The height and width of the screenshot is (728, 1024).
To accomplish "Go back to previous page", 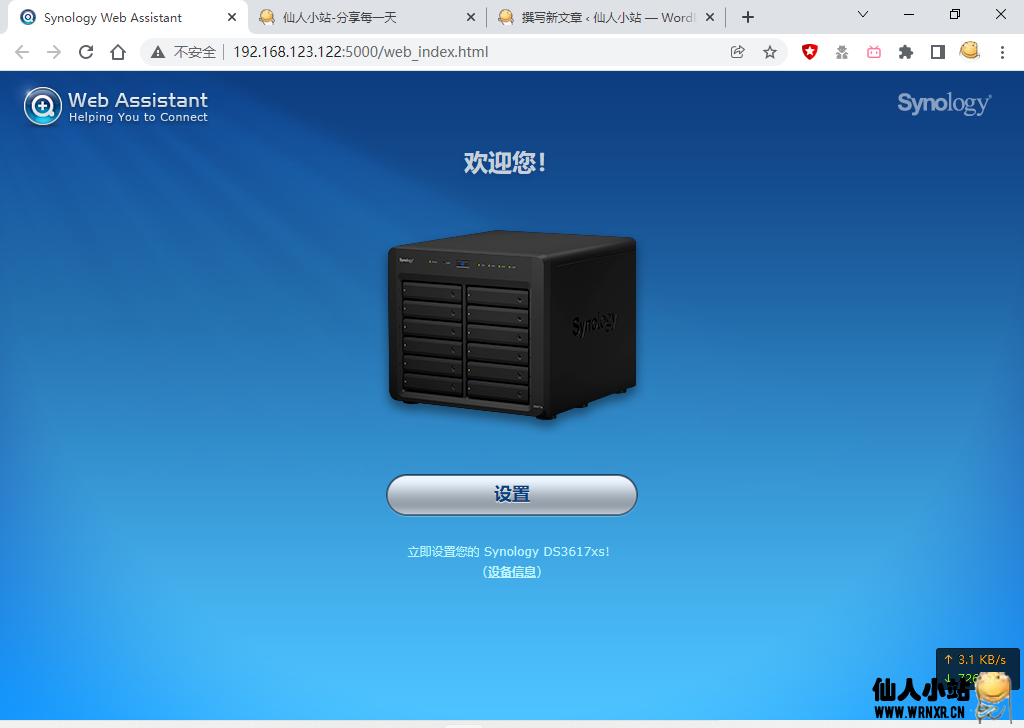I will point(22,52).
